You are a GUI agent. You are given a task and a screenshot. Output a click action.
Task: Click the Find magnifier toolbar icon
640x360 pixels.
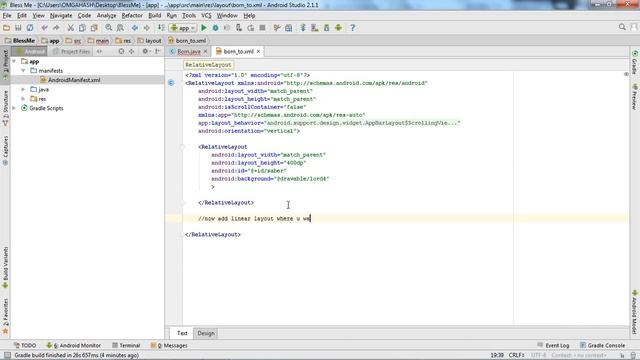click(108, 28)
